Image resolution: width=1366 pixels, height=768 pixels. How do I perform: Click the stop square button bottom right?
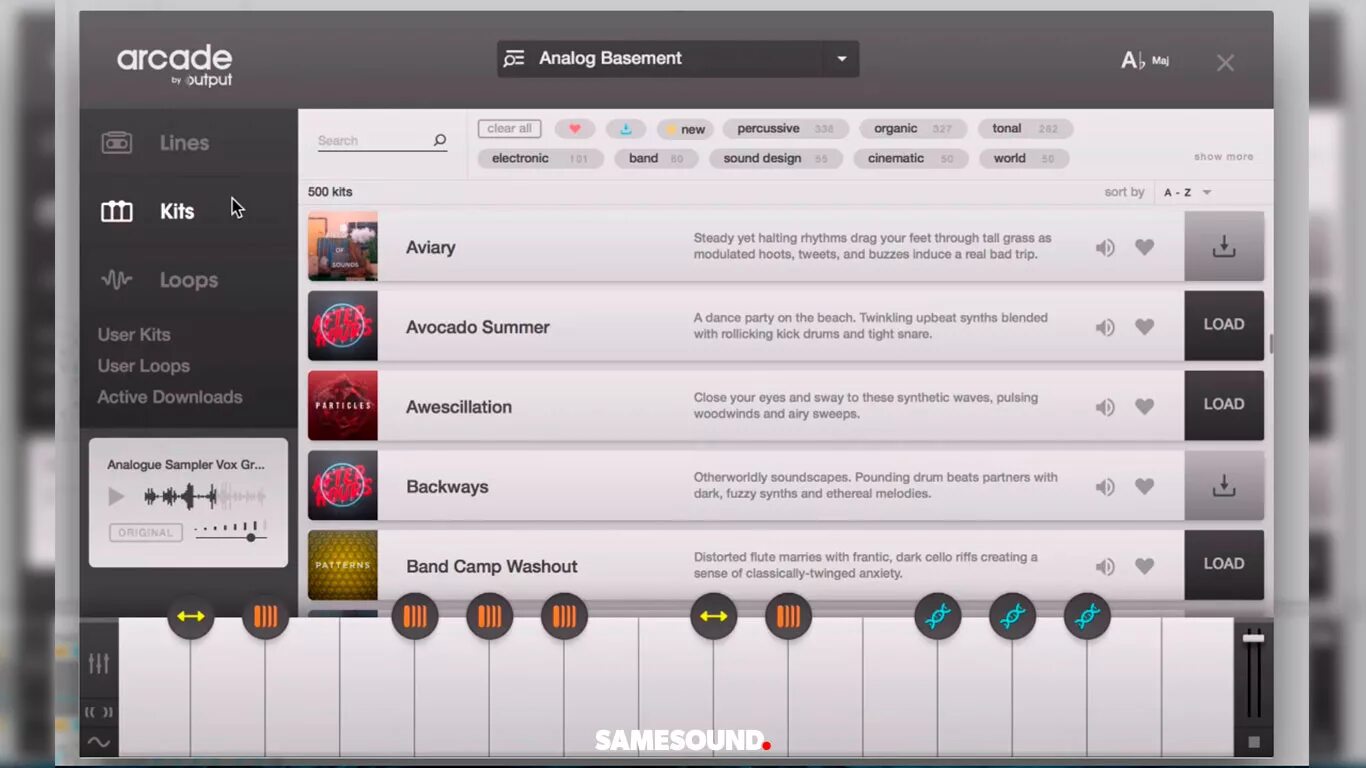[x=1254, y=742]
